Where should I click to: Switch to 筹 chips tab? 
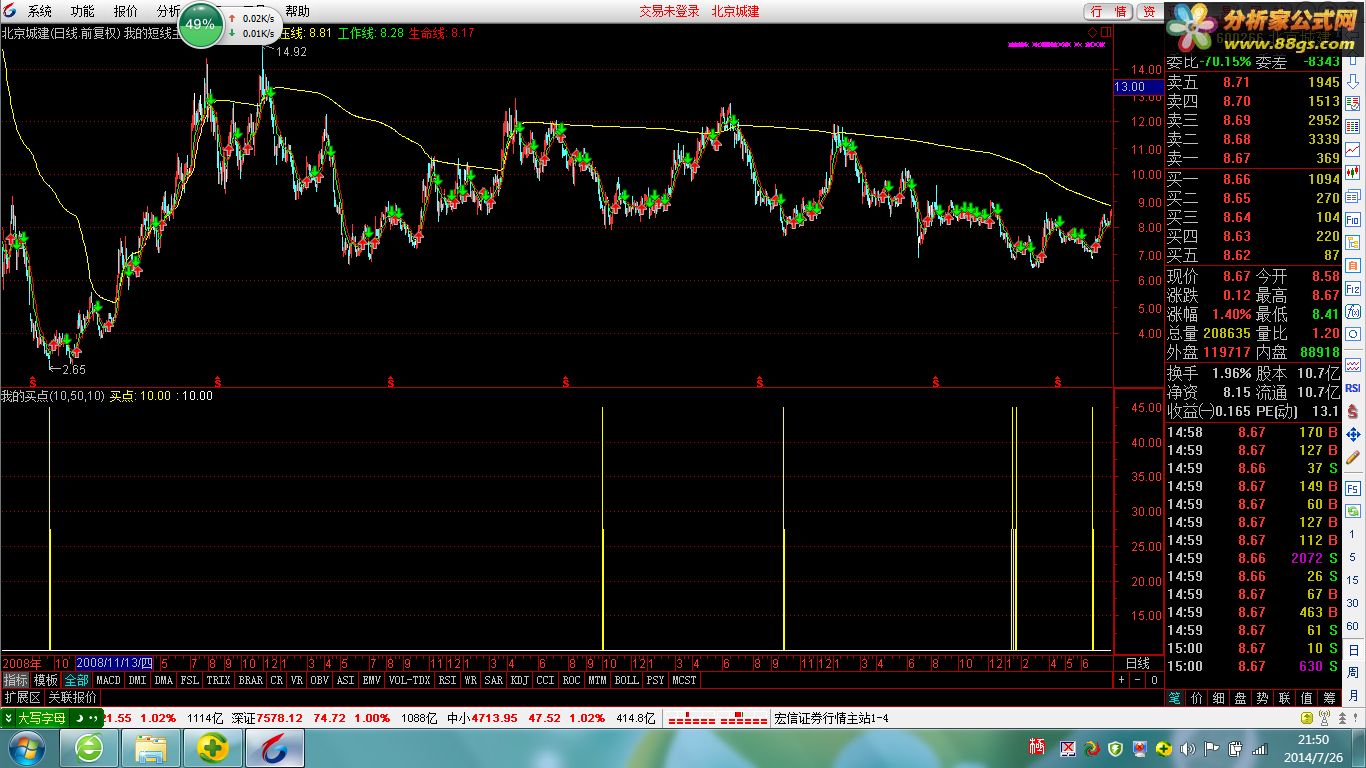coord(1329,698)
